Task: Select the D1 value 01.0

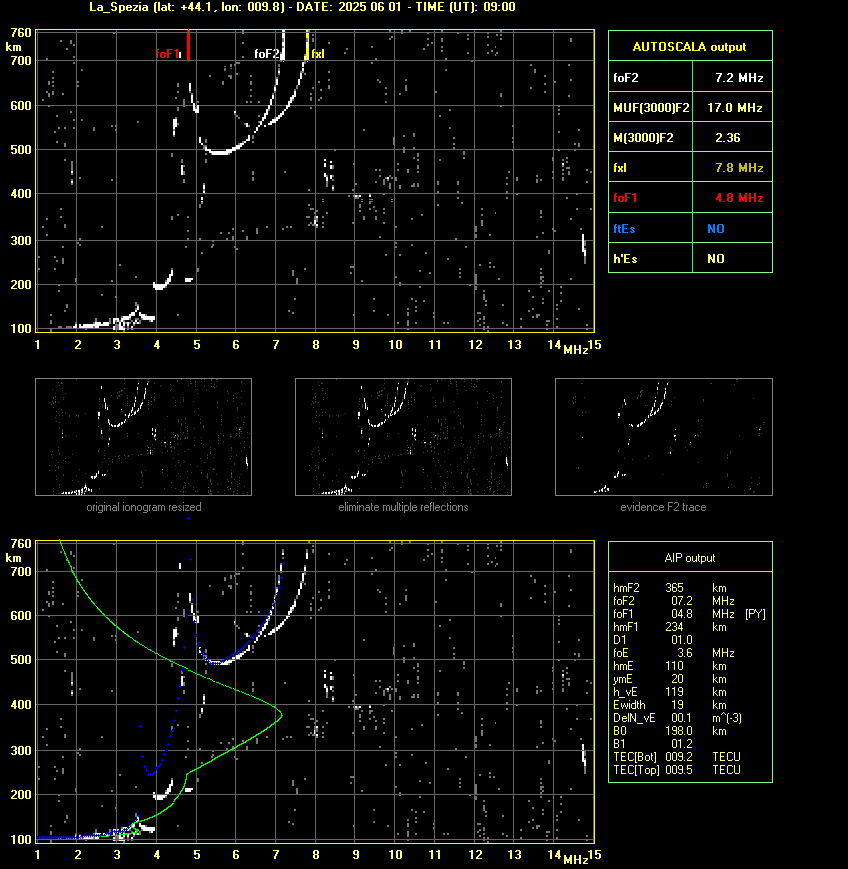Action: click(682, 640)
